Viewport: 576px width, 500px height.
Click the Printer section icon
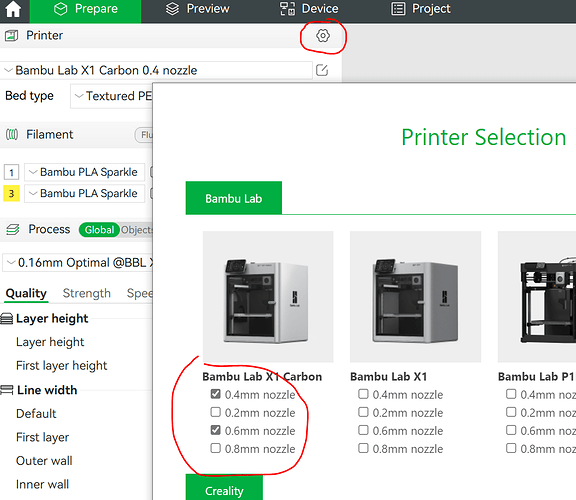[11, 36]
